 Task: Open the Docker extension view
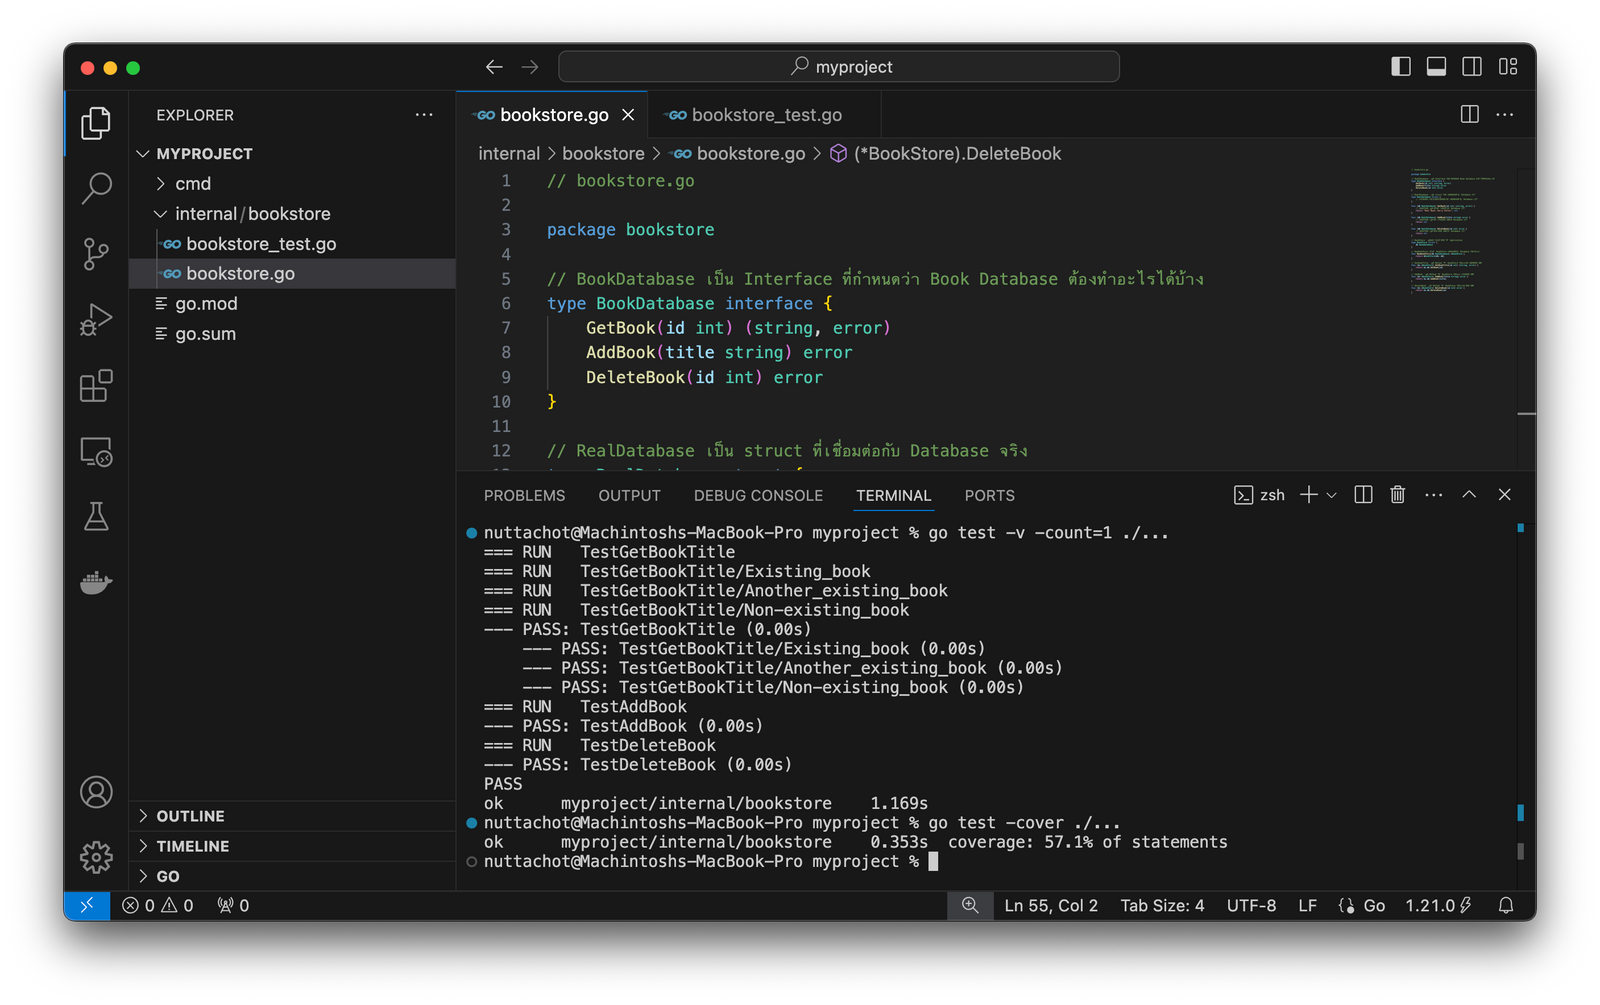tap(95, 583)
